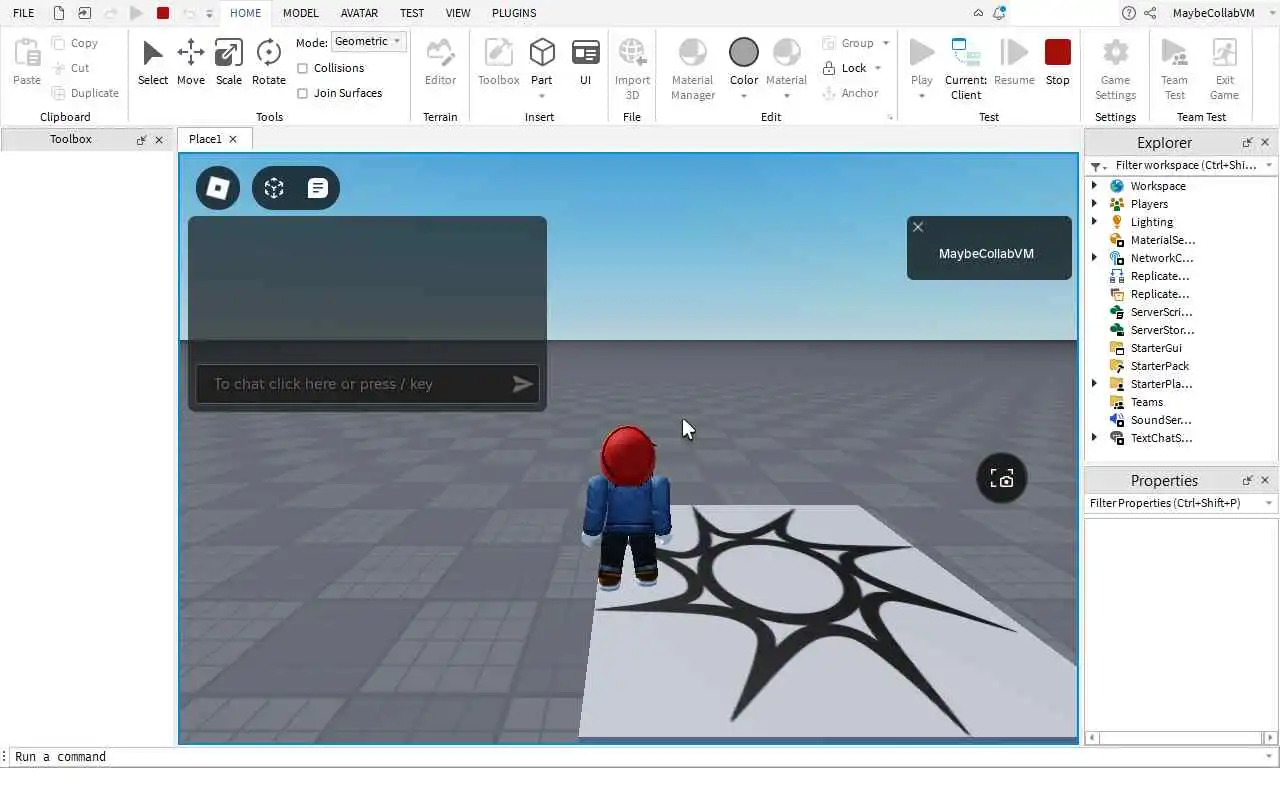Open the notifications bell
1280x800 pixels.
999,13
